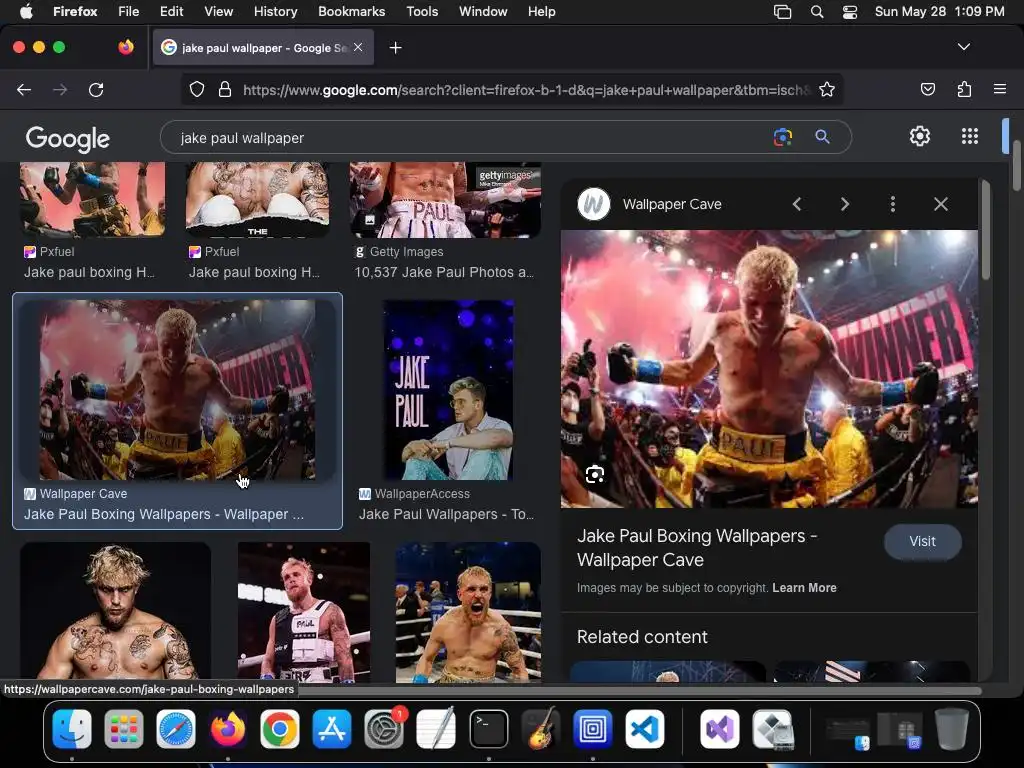Open the File menu
Screen dimensions: 1024x768
click(x=129, y=11)
